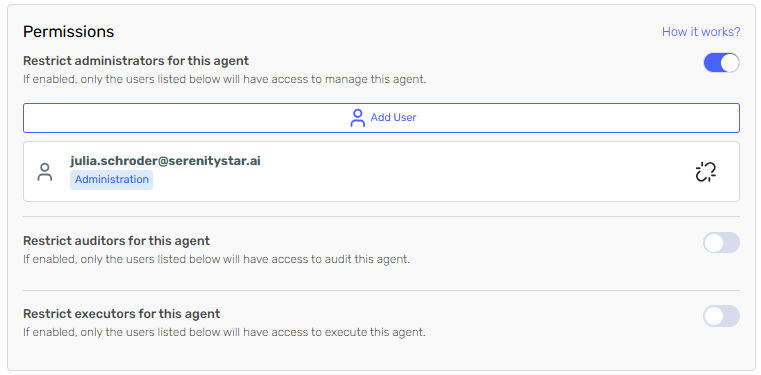Click the person icon in Add User
761x375 pixels.
point(358,118)
